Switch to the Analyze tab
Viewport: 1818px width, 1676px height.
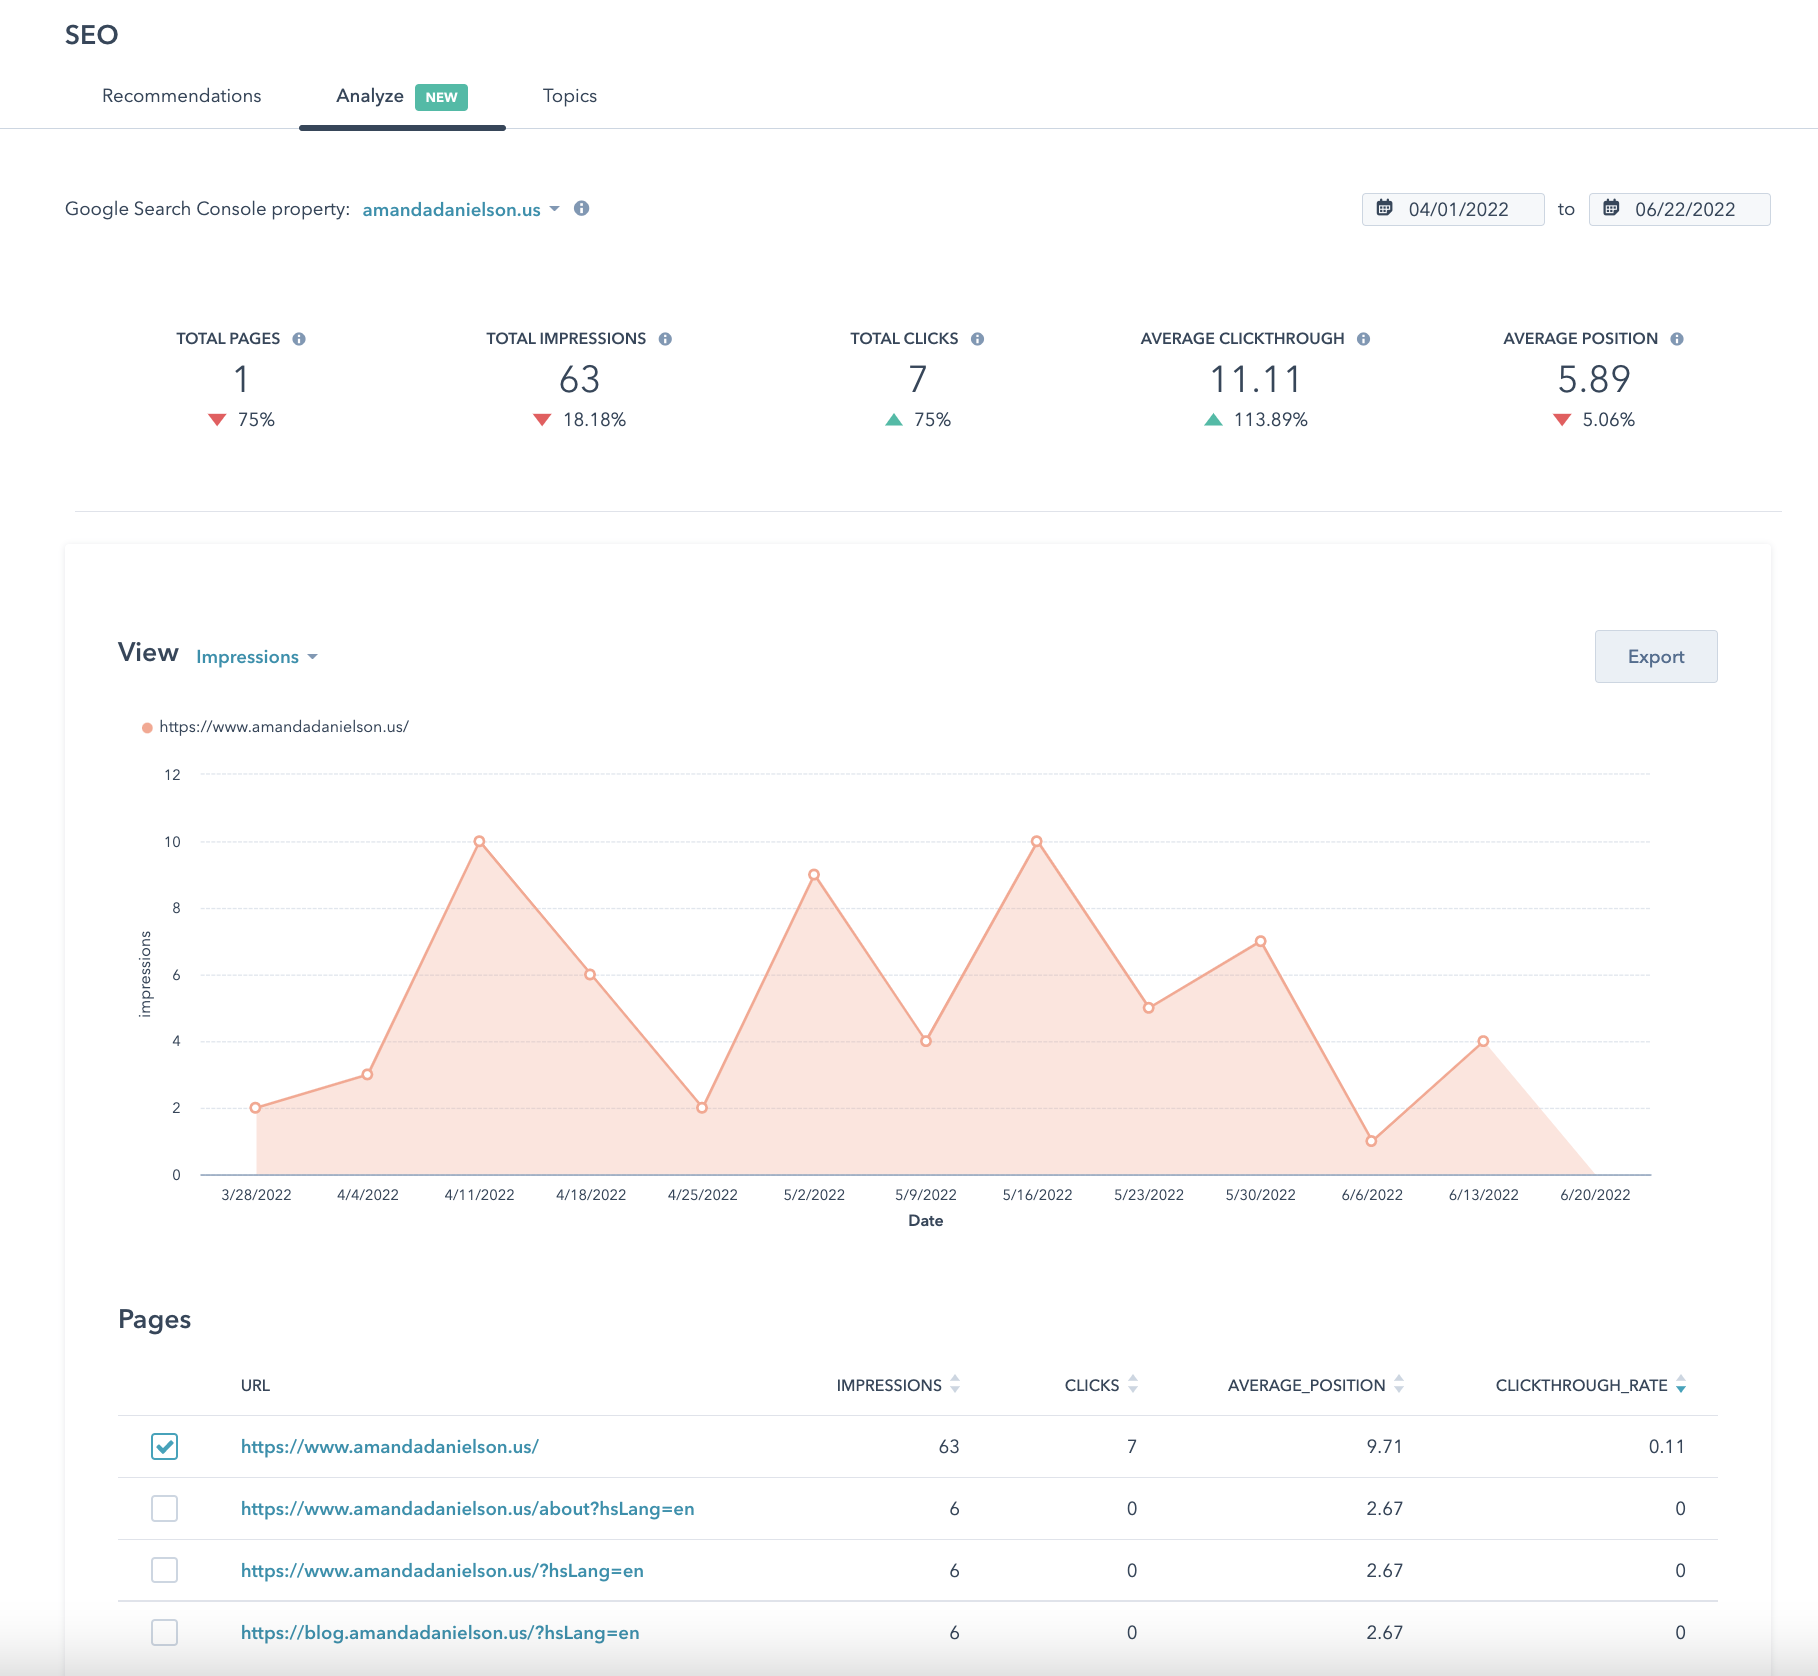click(402, 96)
